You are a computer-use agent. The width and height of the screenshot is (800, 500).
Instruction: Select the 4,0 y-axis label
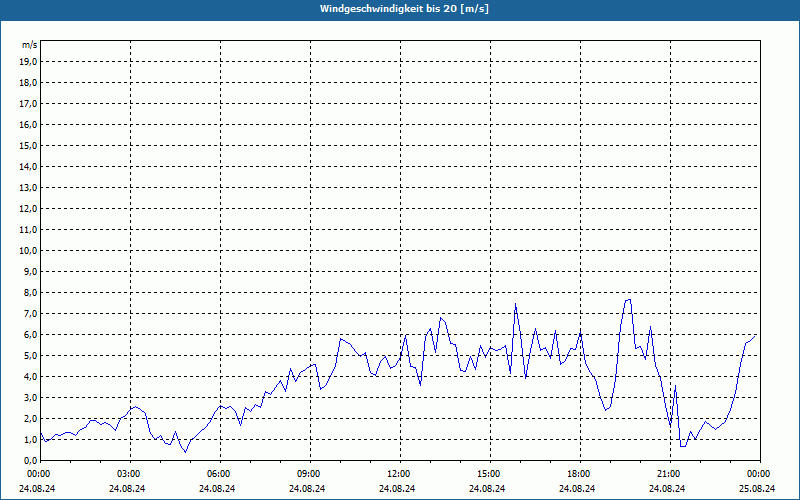(30, 377)
